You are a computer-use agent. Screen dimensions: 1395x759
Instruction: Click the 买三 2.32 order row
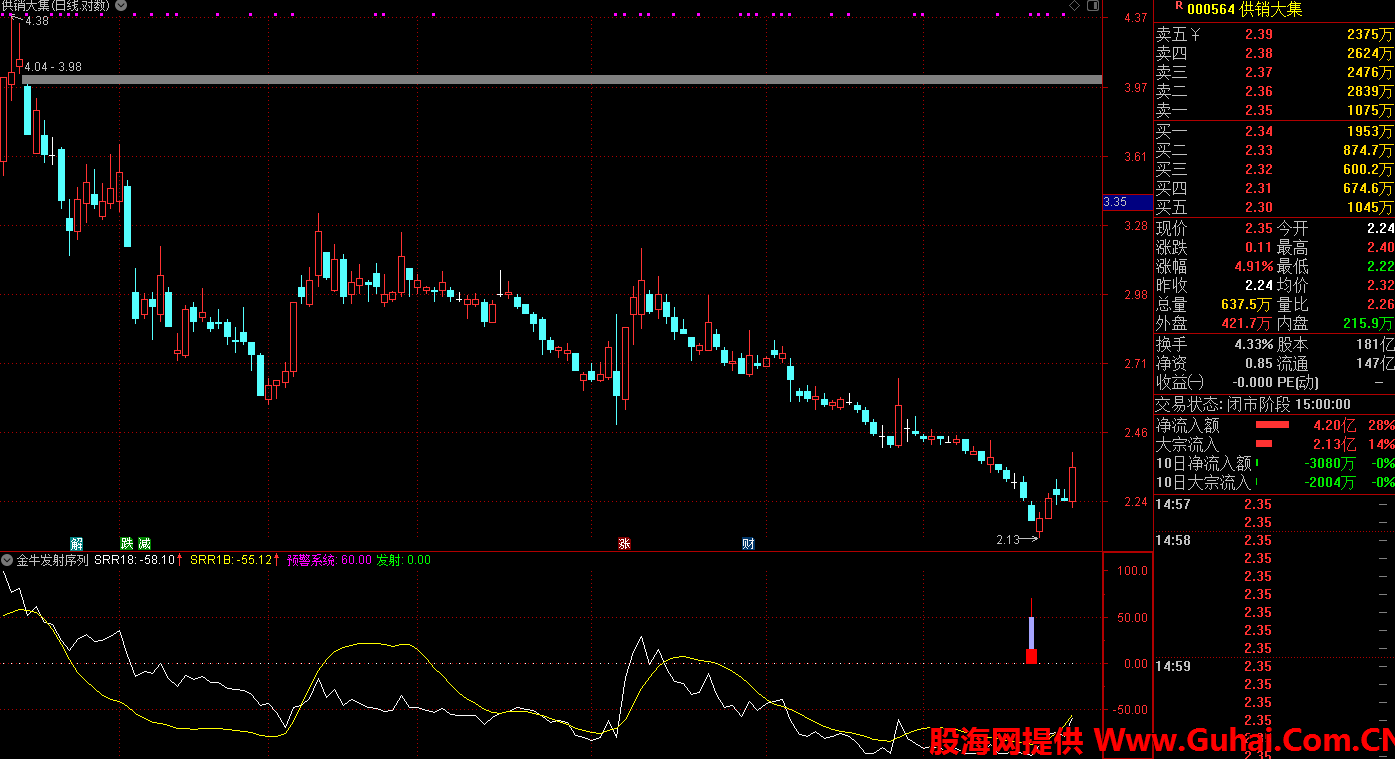tap(1274, 170)
